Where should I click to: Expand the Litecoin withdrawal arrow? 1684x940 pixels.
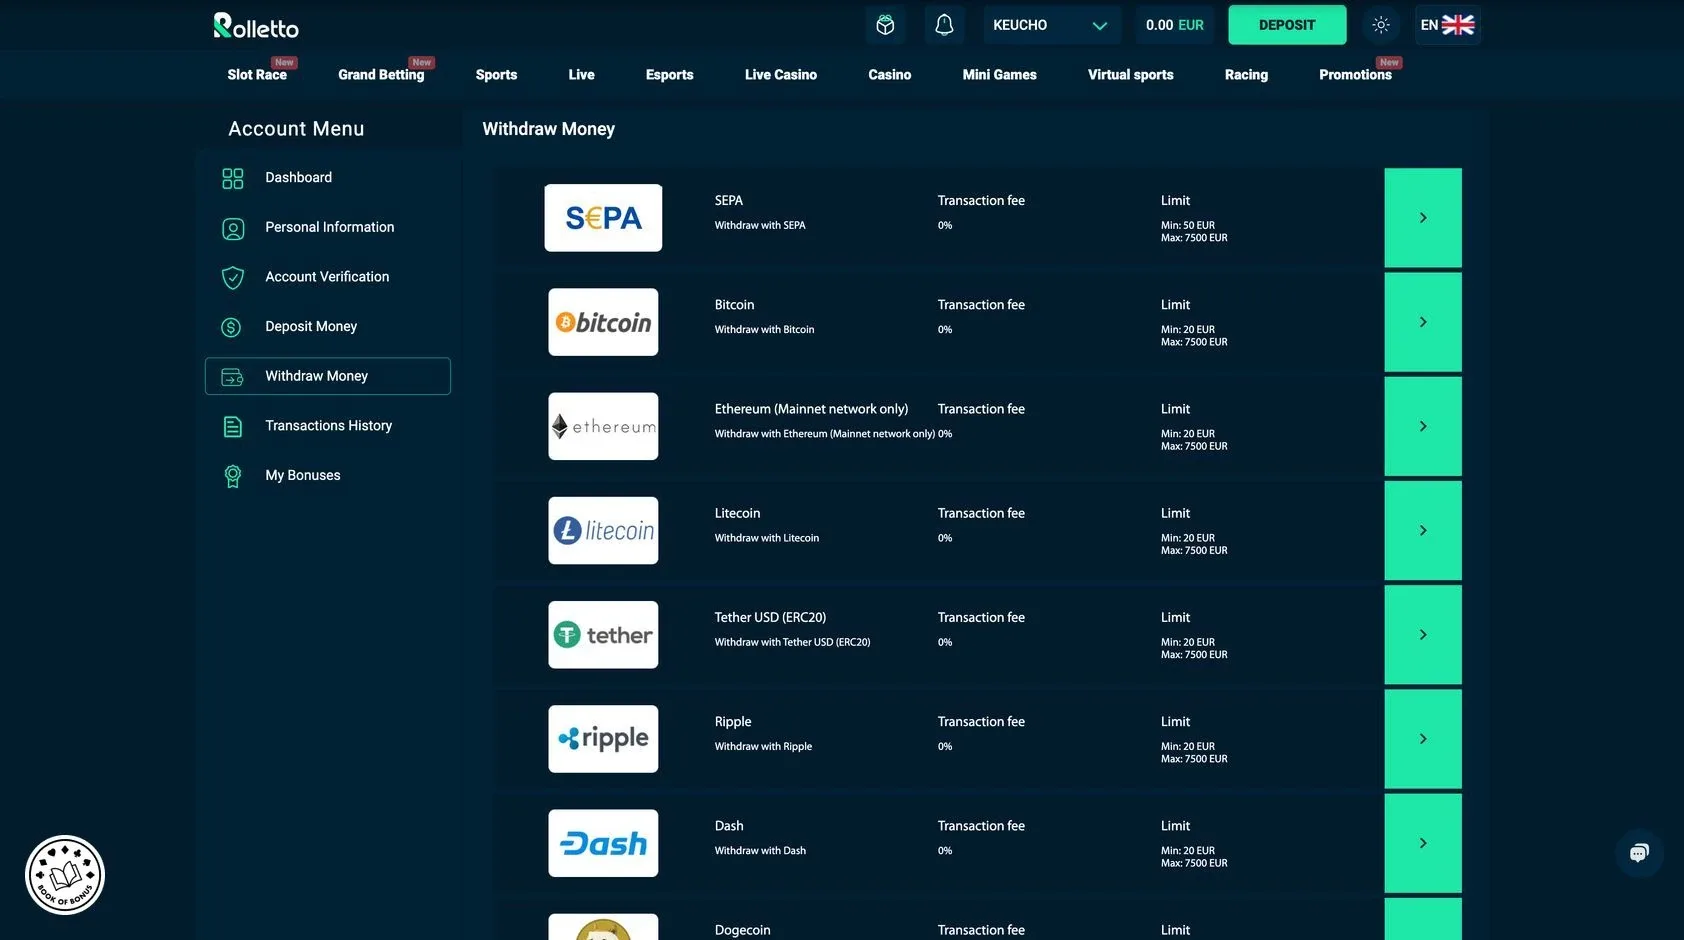(x=1423, y=530)
